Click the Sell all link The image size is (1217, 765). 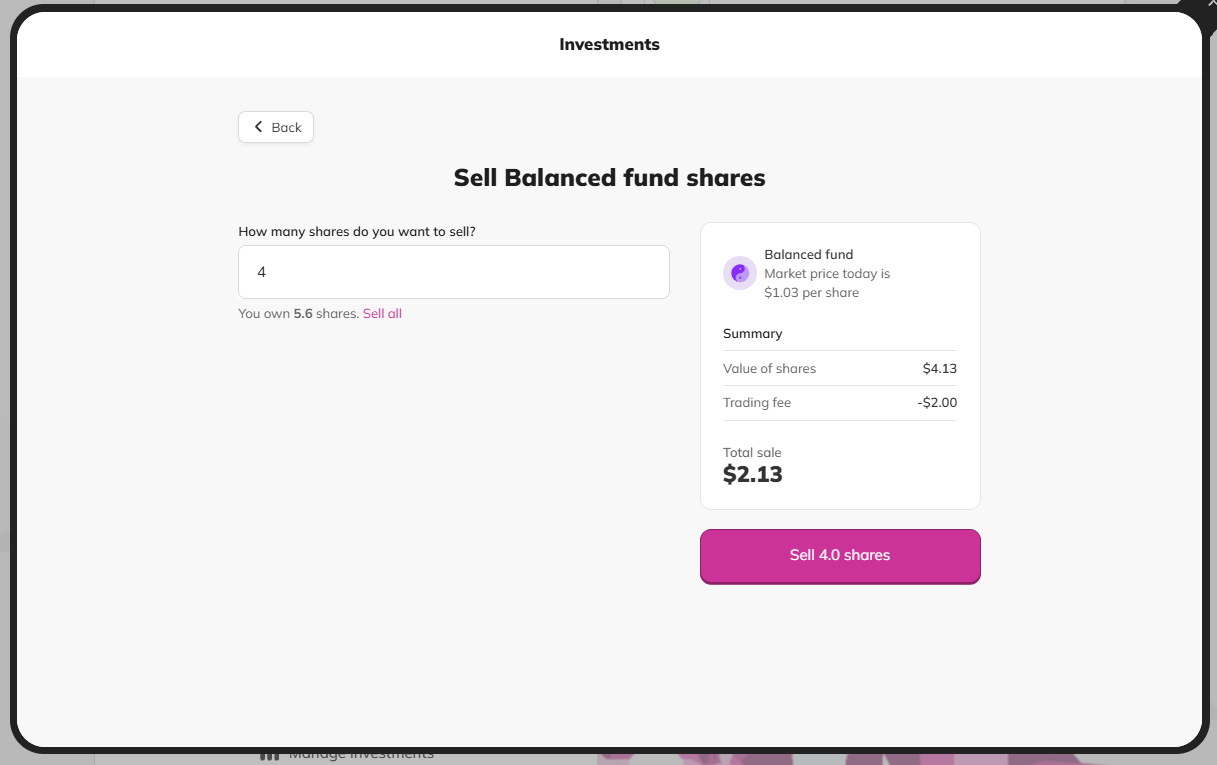click(x=382, y=314)
